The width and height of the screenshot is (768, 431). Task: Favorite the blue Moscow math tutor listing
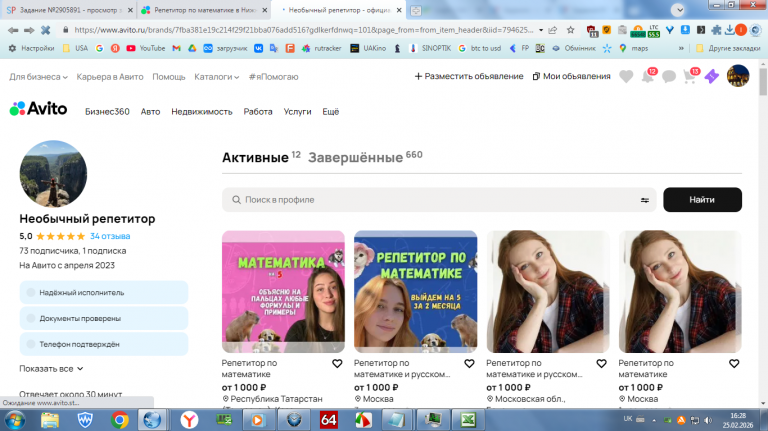tap(469, 363)
